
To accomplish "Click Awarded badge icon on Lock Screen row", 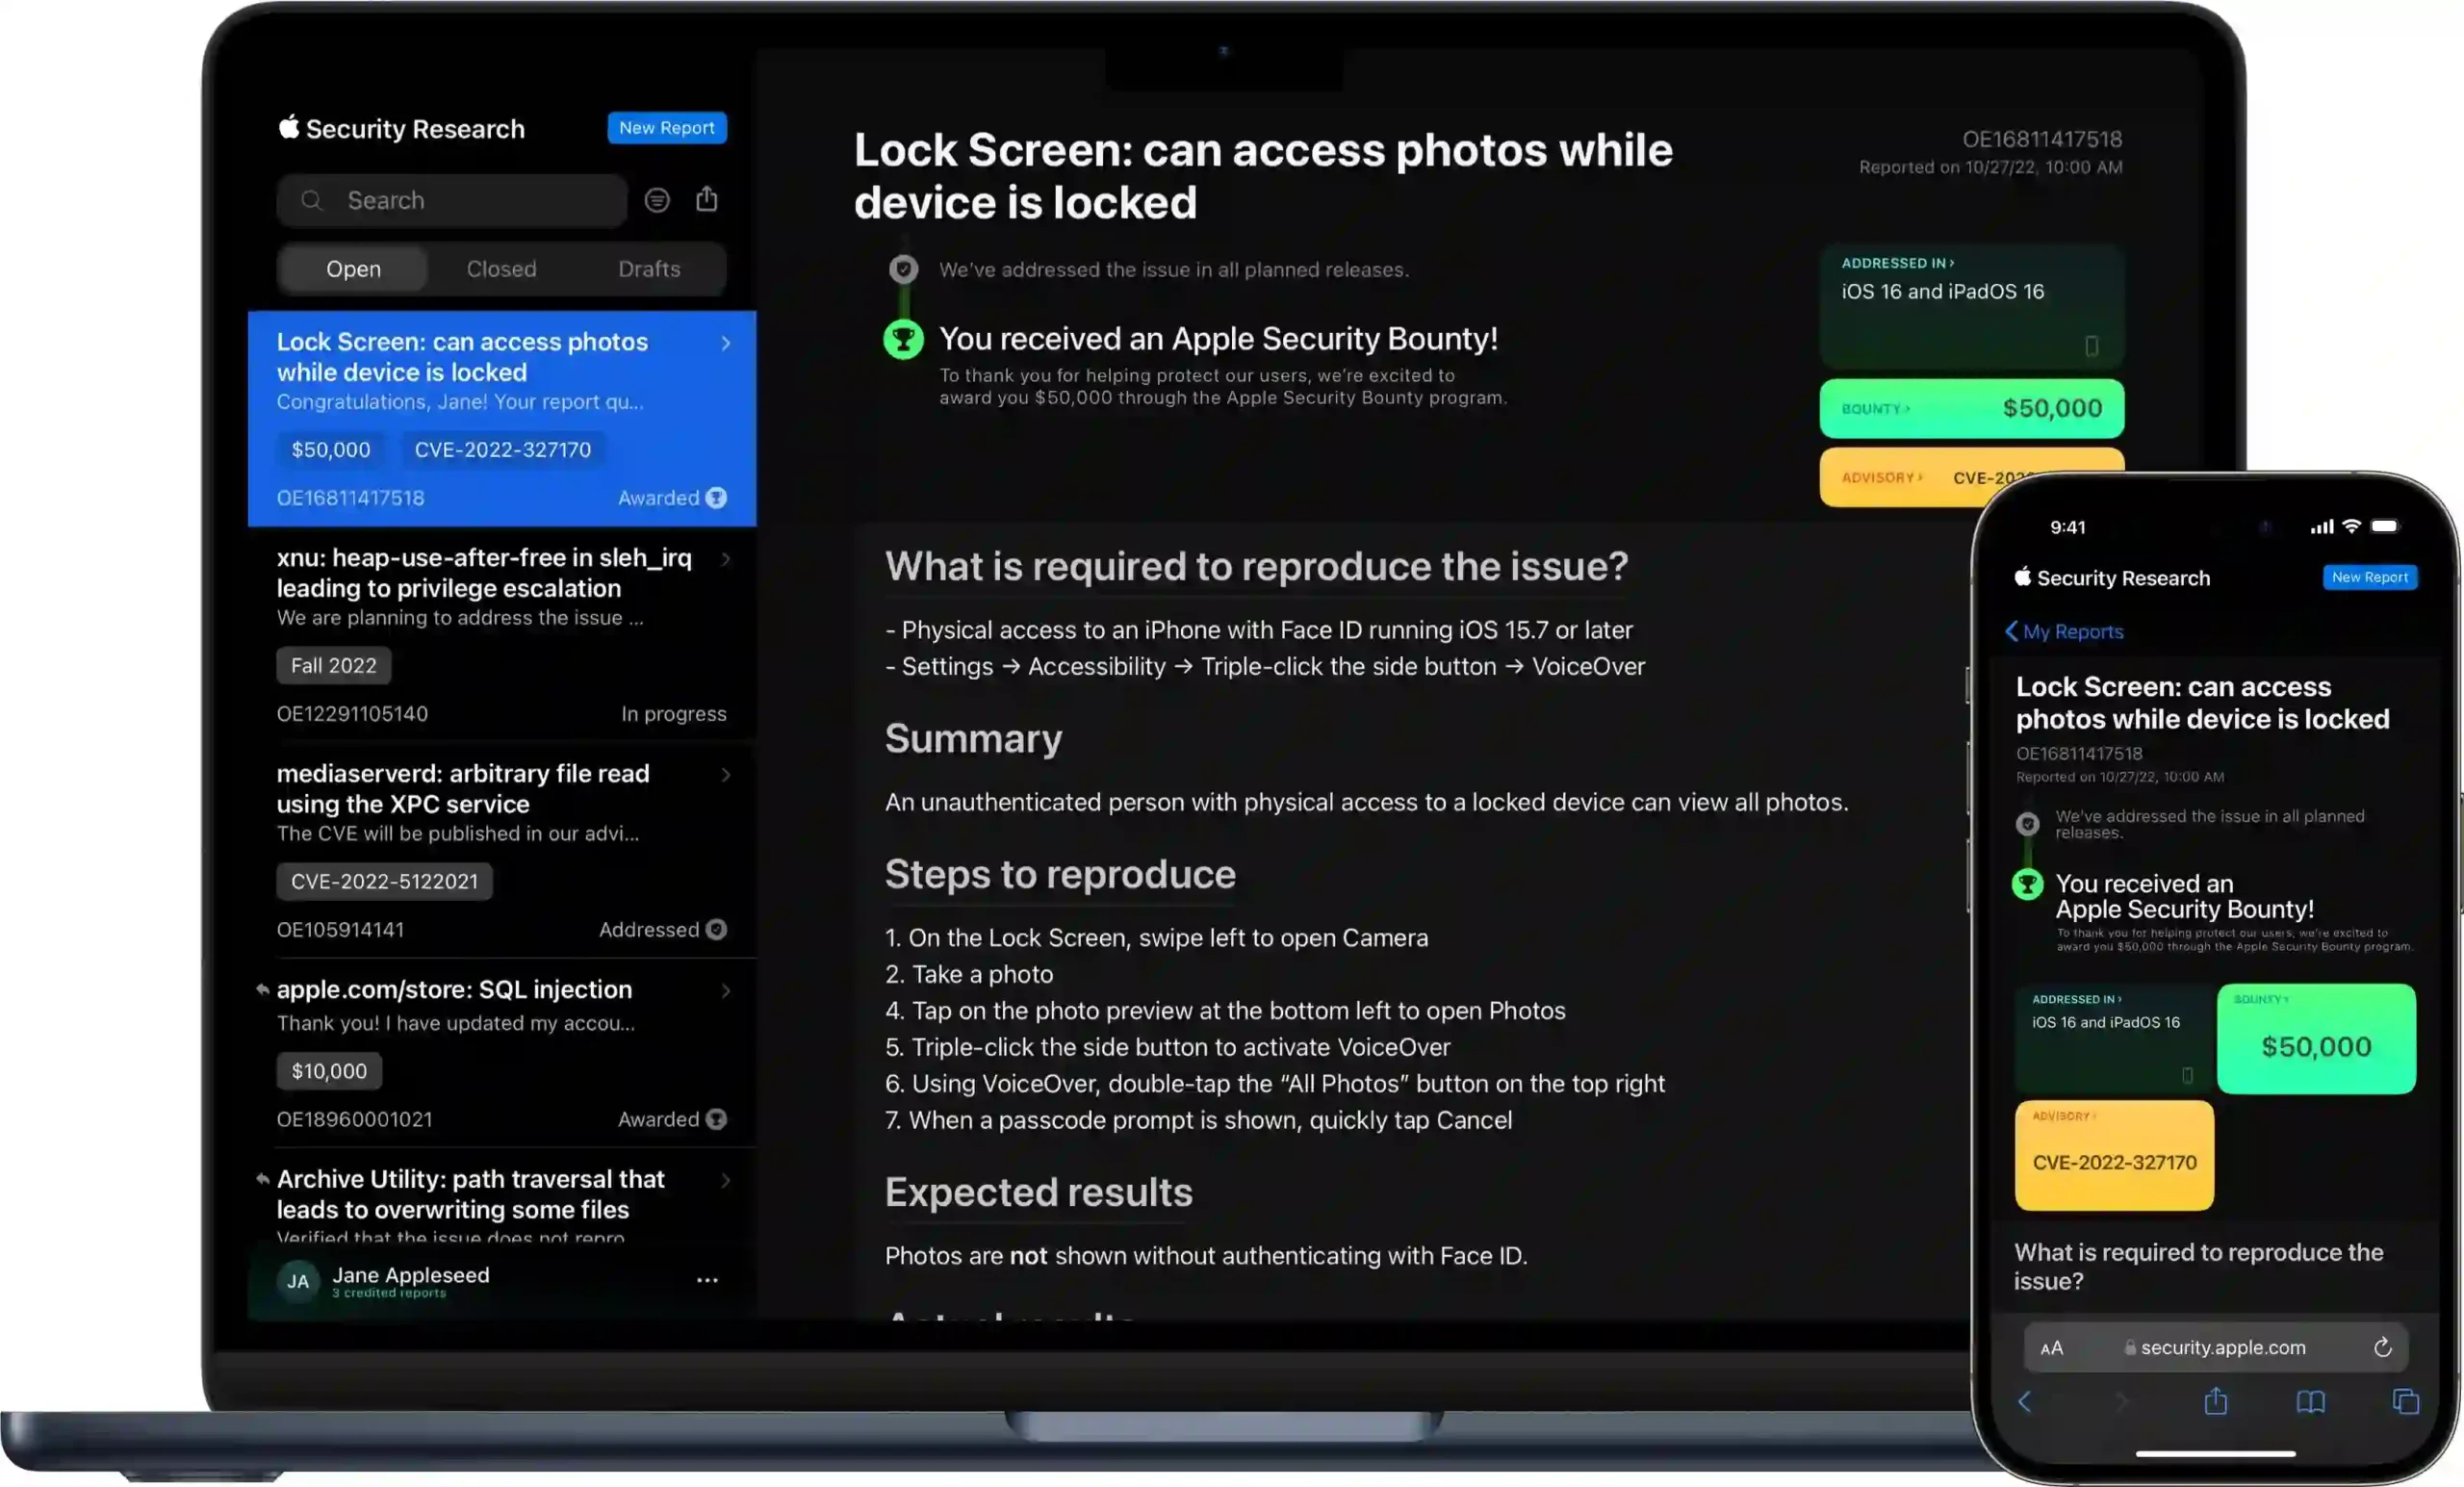I will click(716, 498).
